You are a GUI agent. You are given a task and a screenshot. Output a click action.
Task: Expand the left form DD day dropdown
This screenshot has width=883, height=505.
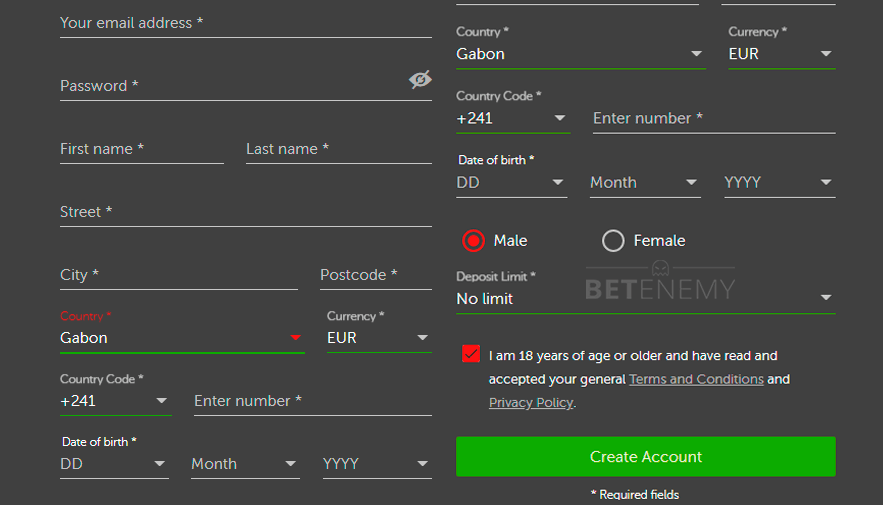tap(114, 464)
